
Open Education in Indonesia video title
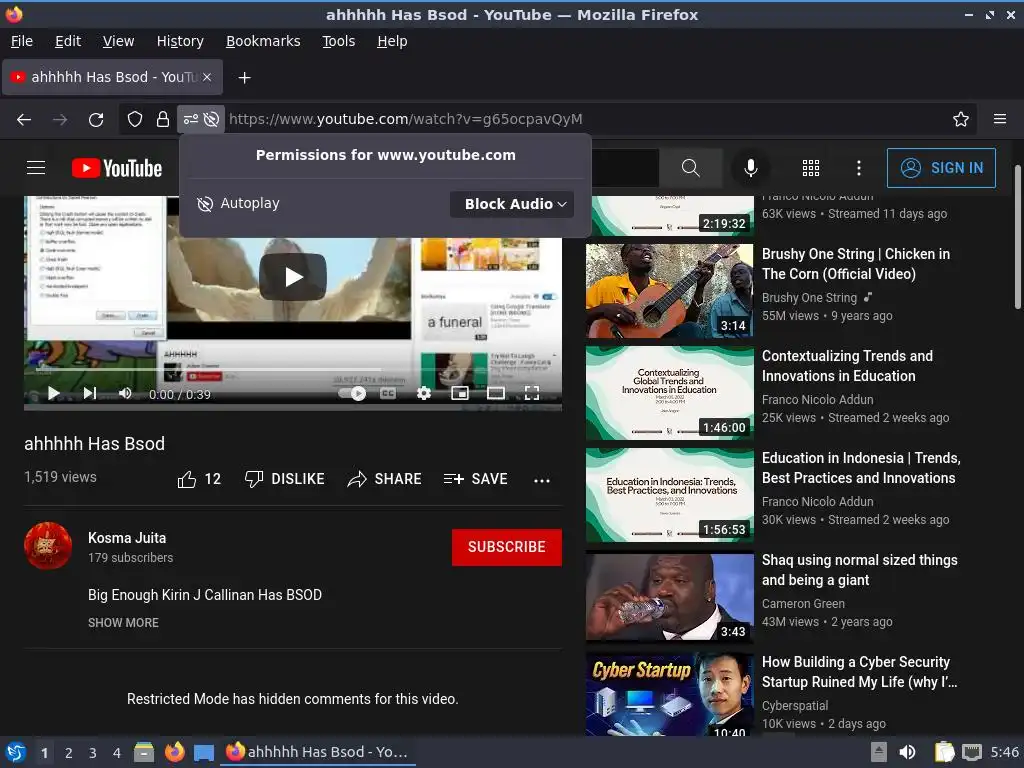[x=861, y=468]
